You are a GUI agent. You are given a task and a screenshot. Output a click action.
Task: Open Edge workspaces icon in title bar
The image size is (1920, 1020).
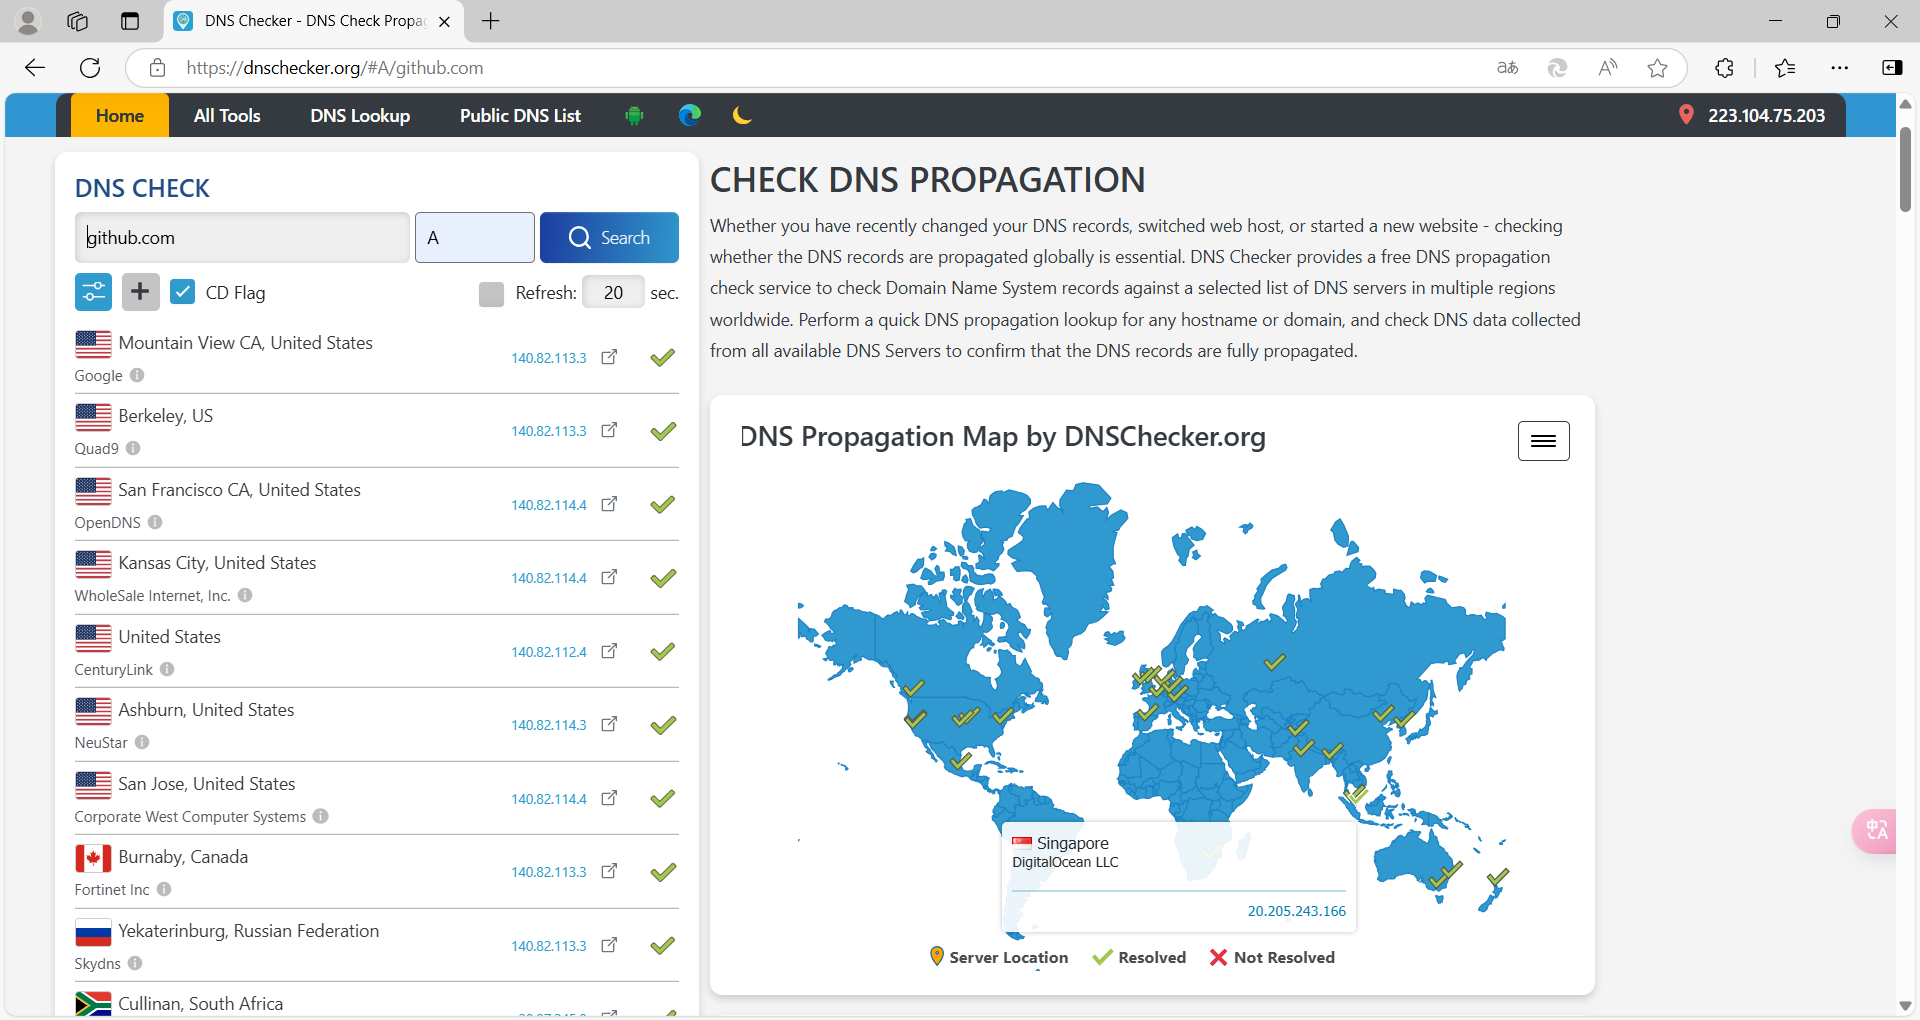pos(78,21)
